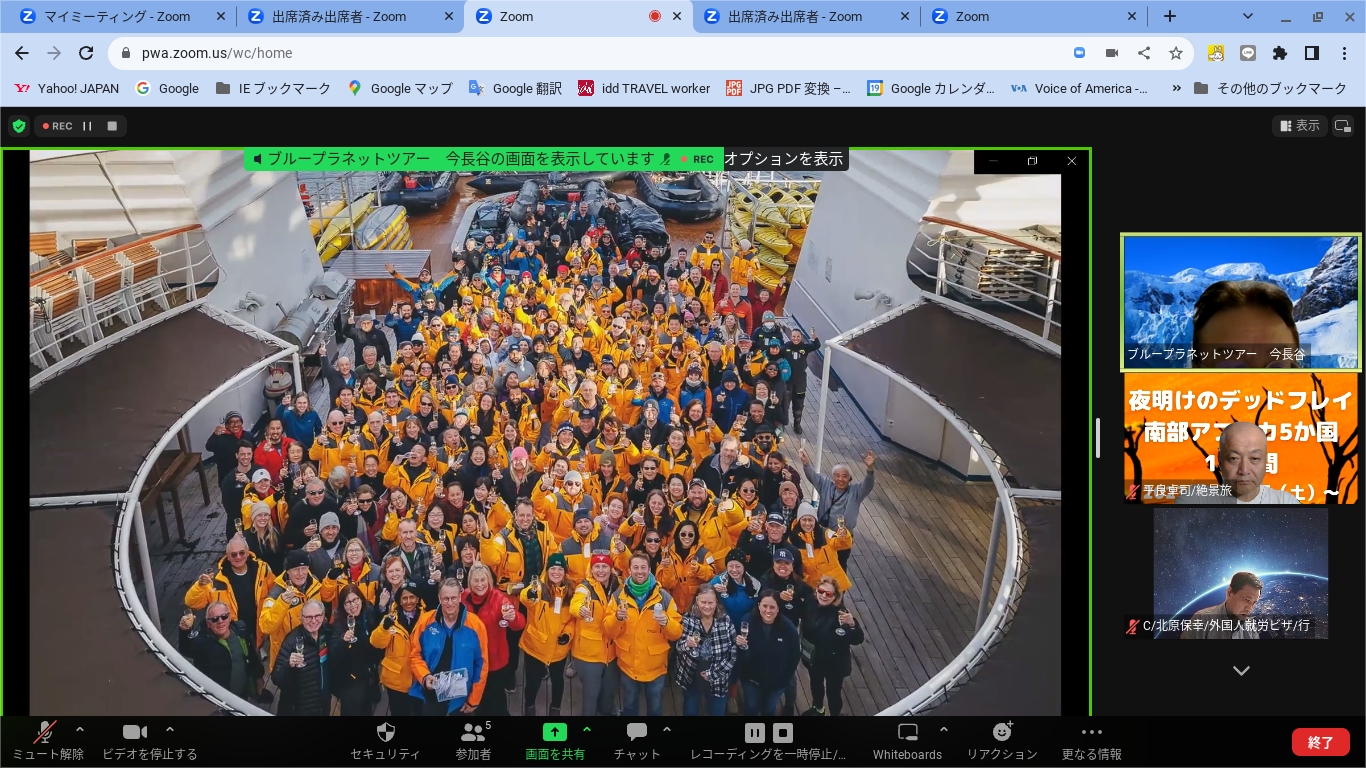Select 手良卓司/絶景旅 participant thumbnail

point(1241,438)
